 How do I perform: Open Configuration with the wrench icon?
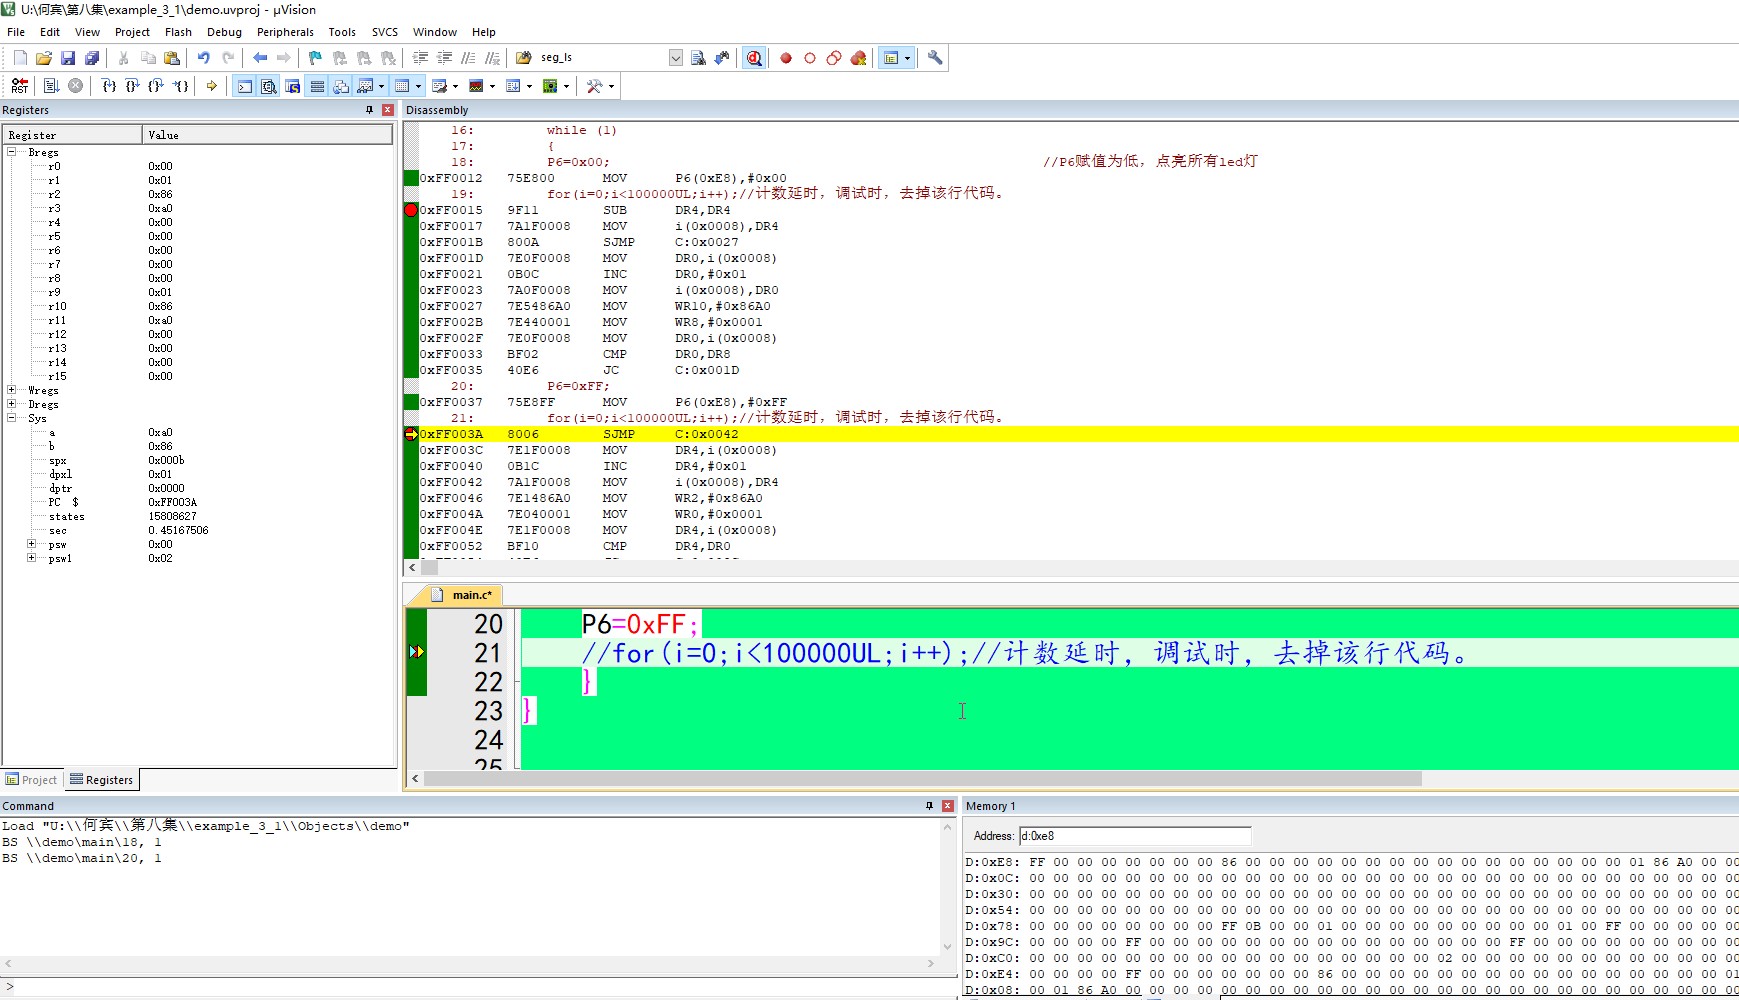[x=935, y=58]
